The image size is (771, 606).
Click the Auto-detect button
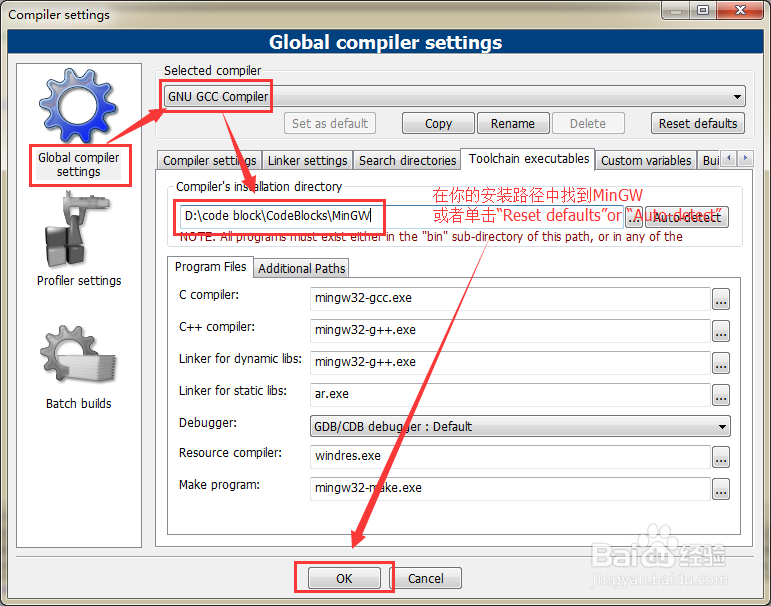[x=686, y=217]
